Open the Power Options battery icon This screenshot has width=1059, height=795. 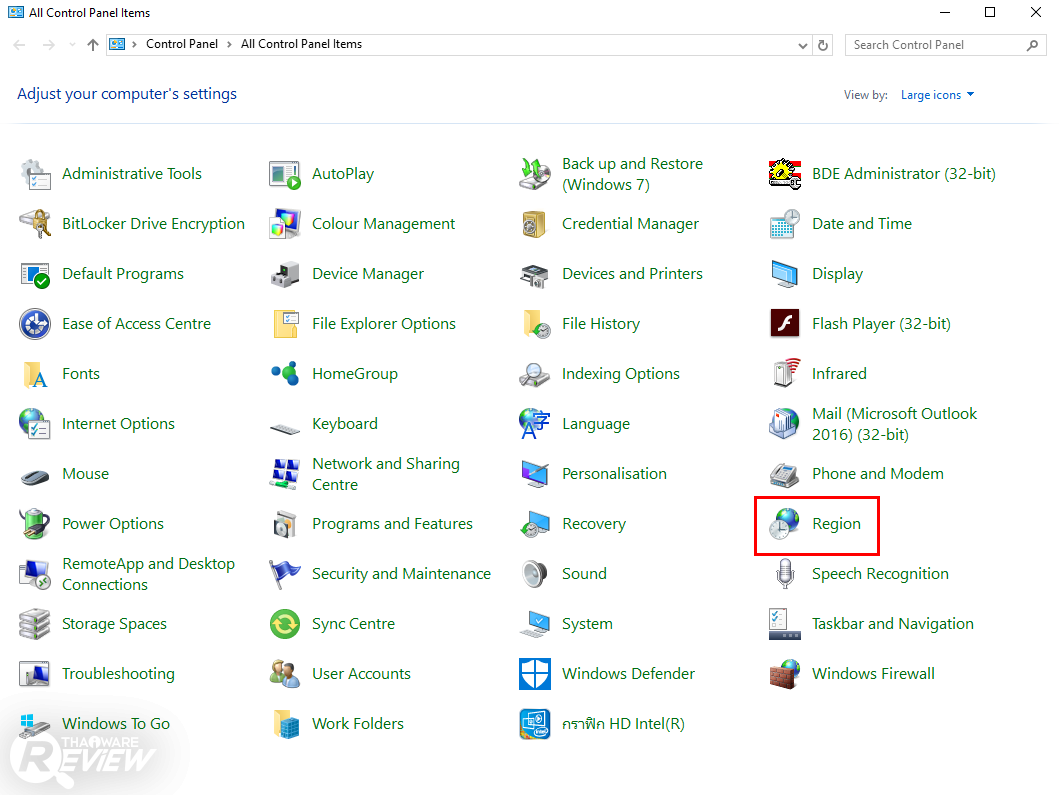point(35,524)
